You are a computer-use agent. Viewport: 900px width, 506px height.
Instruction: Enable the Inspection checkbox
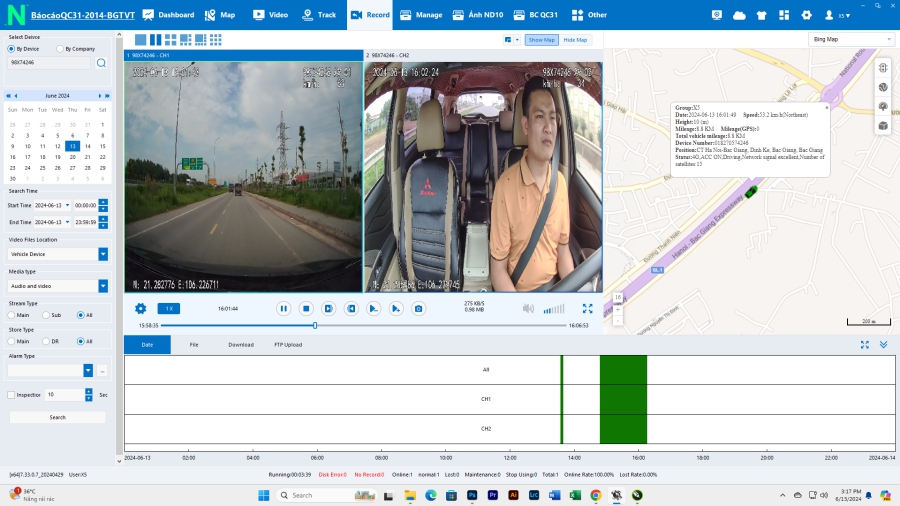click(x=11, y=395)
